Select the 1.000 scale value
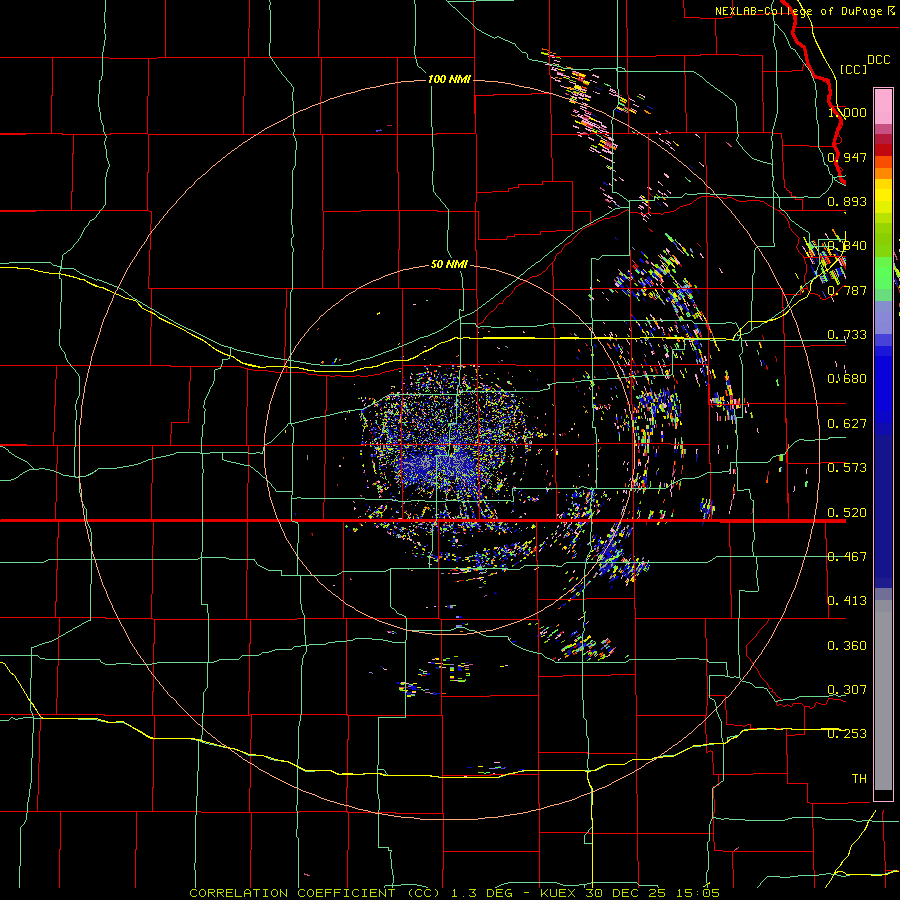The height and width of the screenshot is (900, 900). [x=847, y=112]
